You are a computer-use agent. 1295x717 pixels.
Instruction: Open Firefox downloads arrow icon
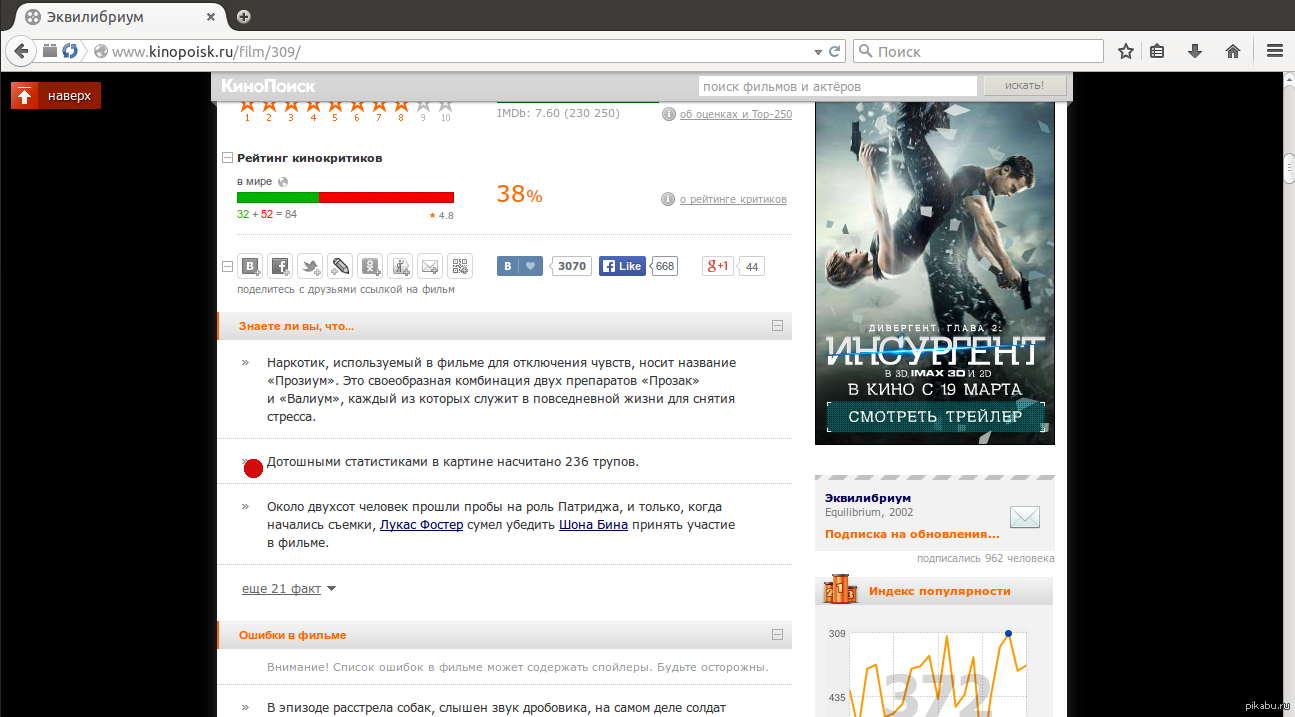1194,51
